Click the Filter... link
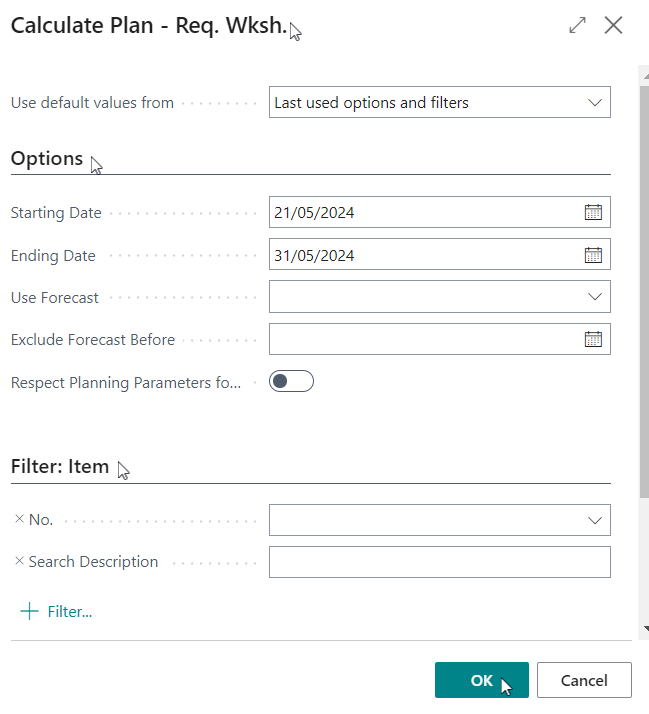649x714 pixels. (x=70, y=612)
